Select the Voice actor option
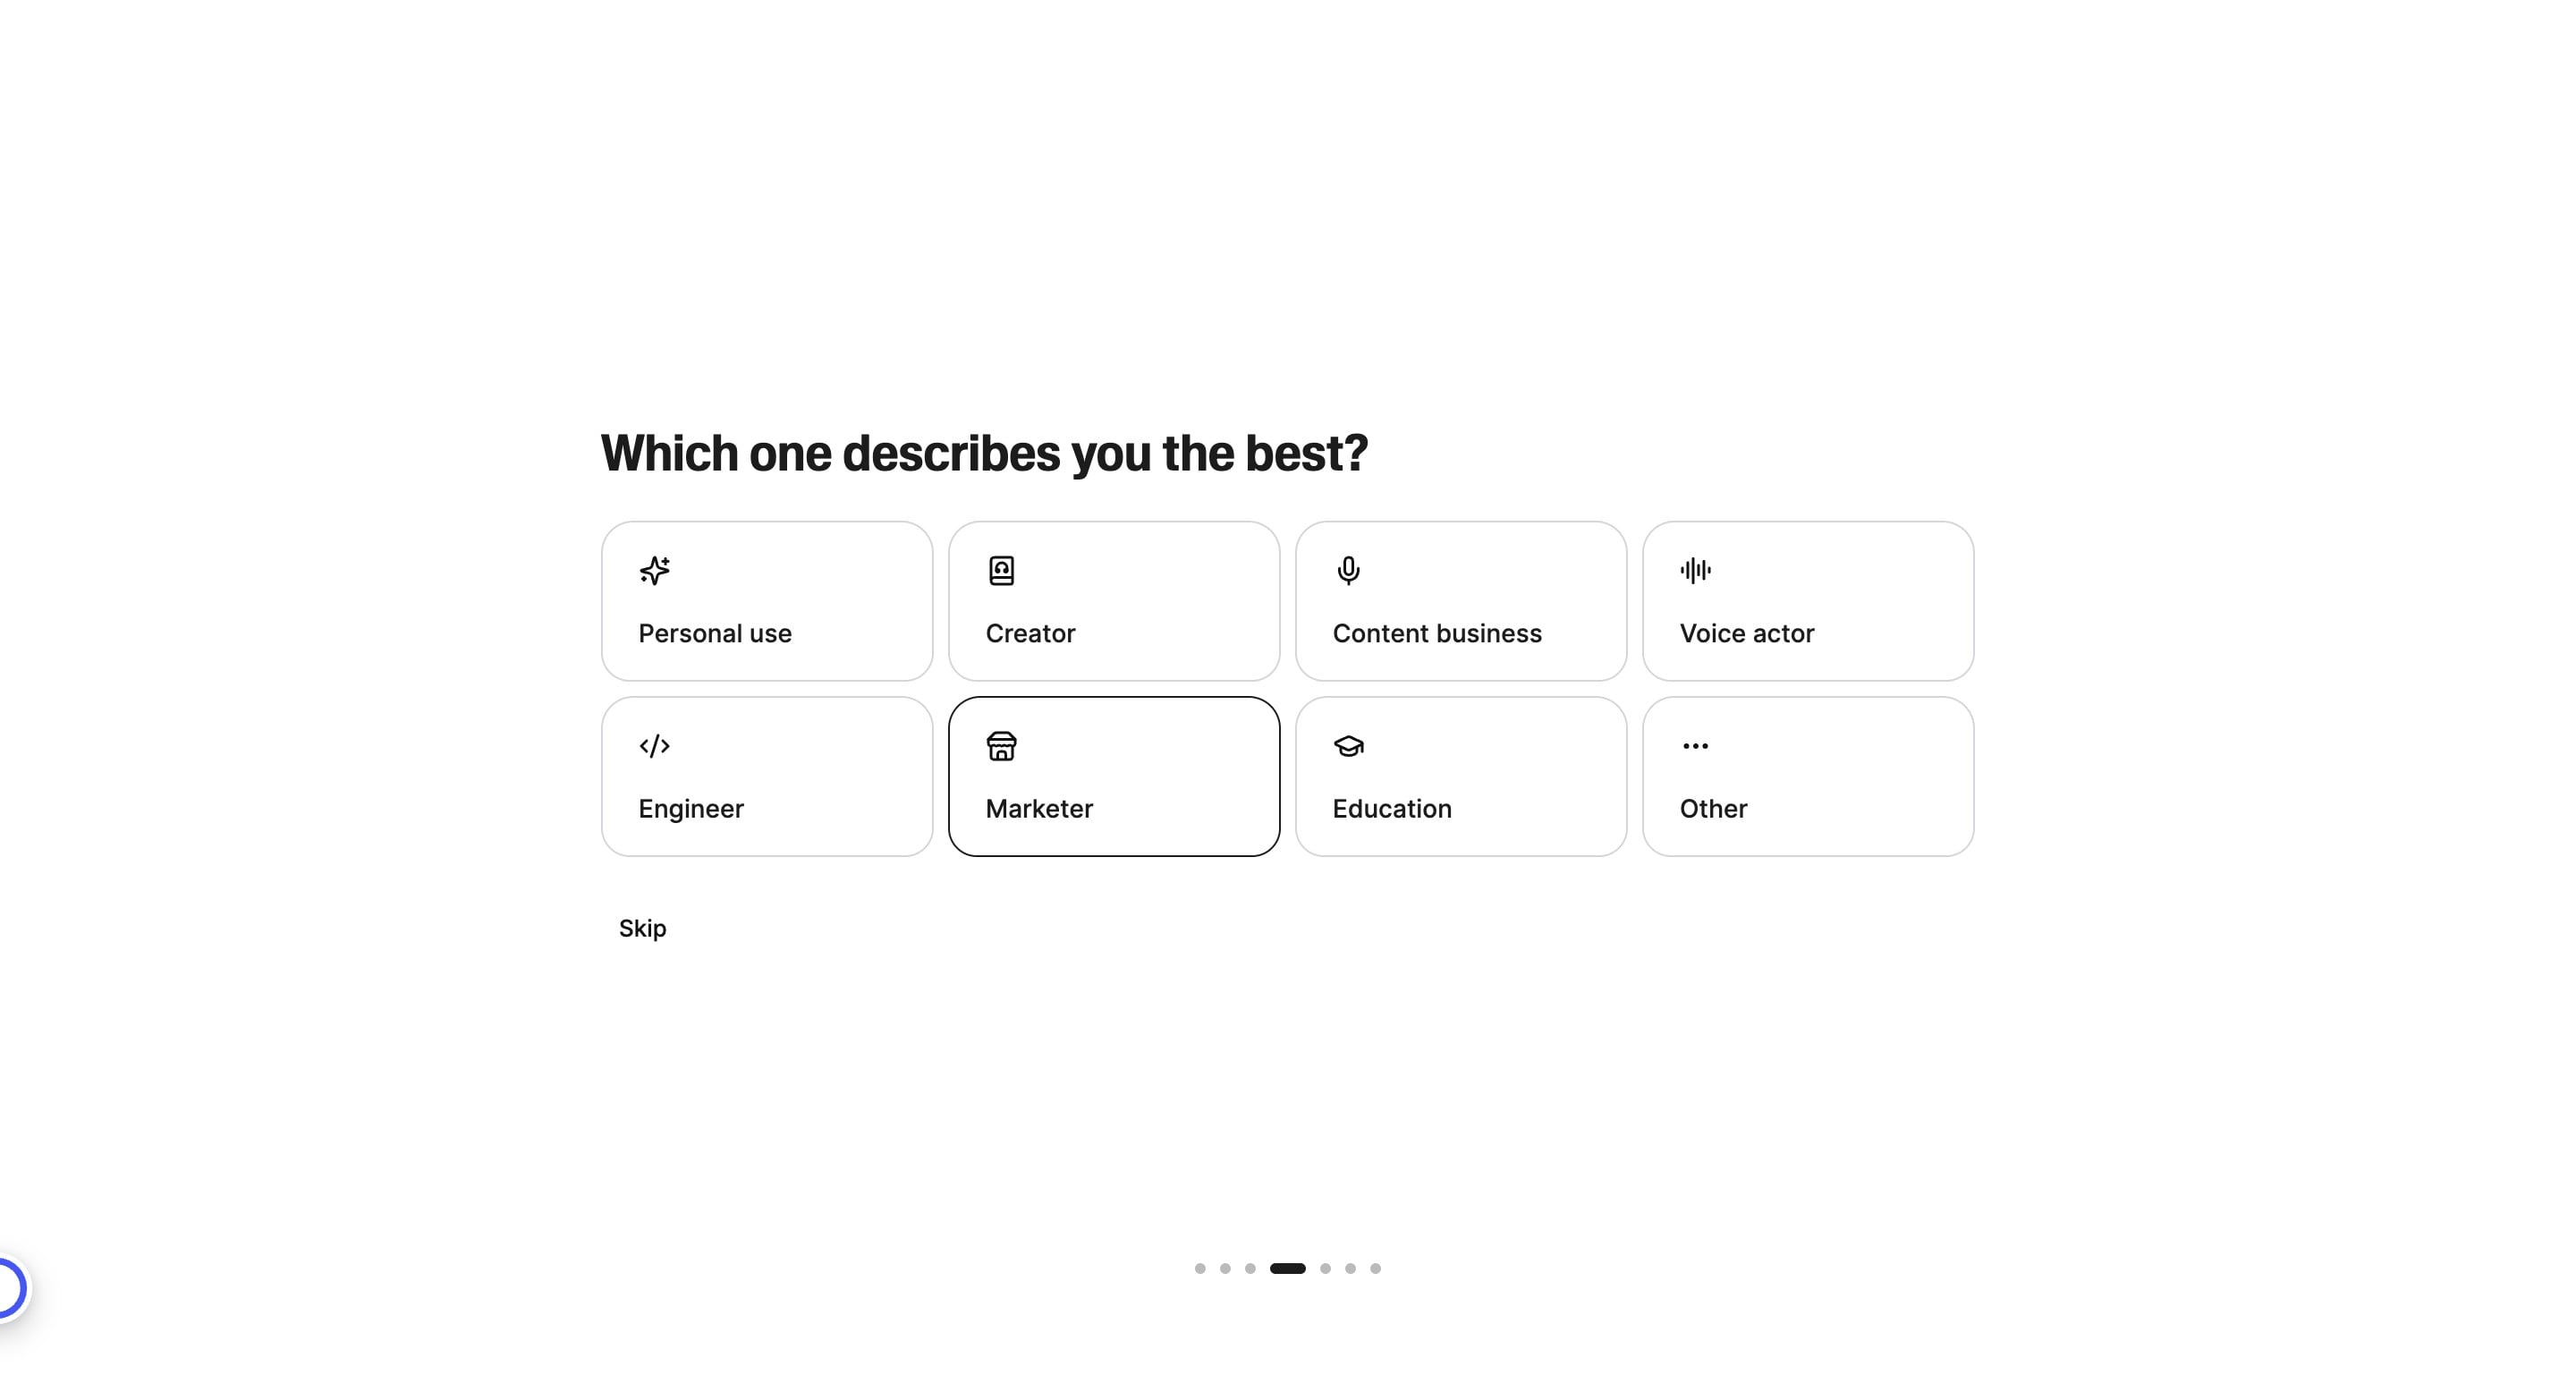Image resolution: width=2576 pixels, height=1392 pixels. point(1808,600)
